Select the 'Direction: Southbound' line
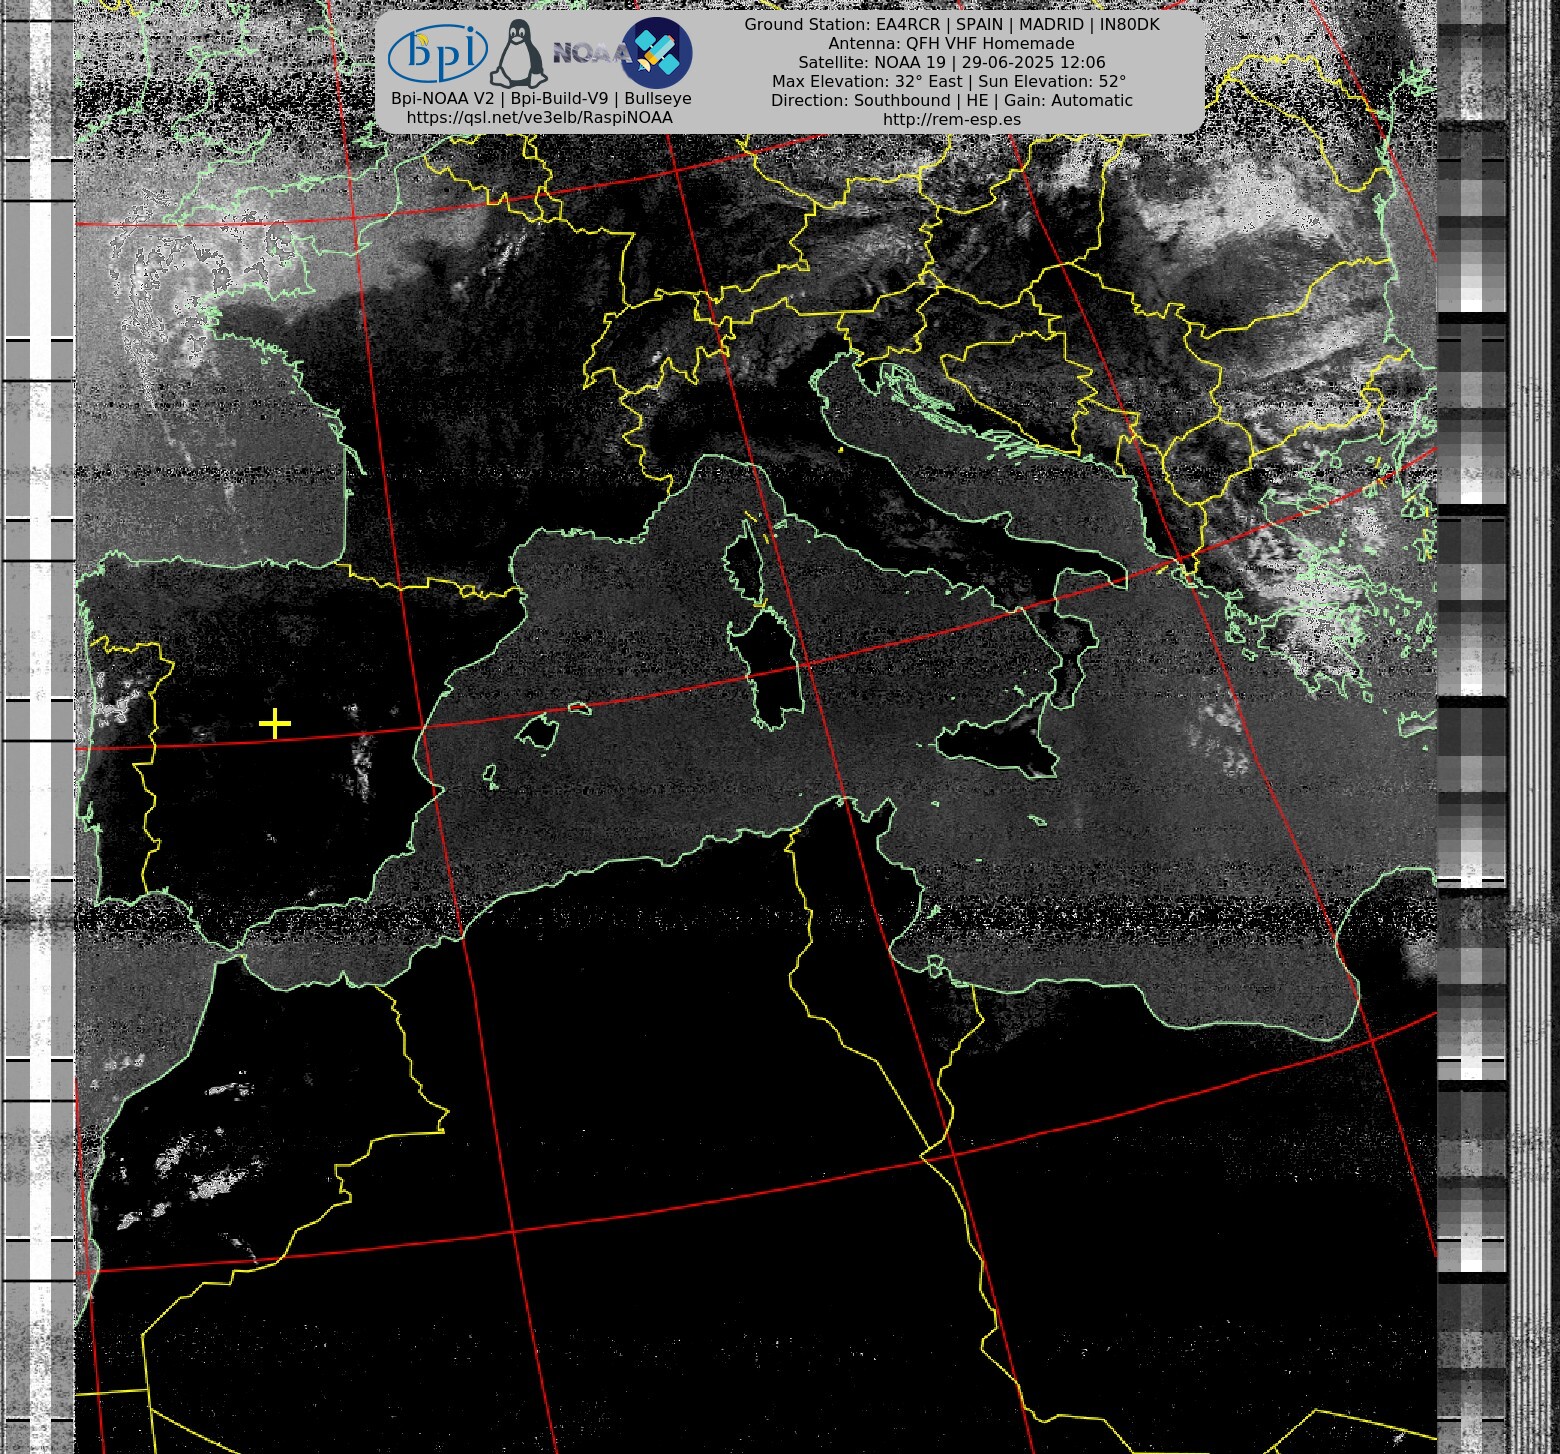The height and width of the screenshot is (1454, 1560). [x=952, y=101]
